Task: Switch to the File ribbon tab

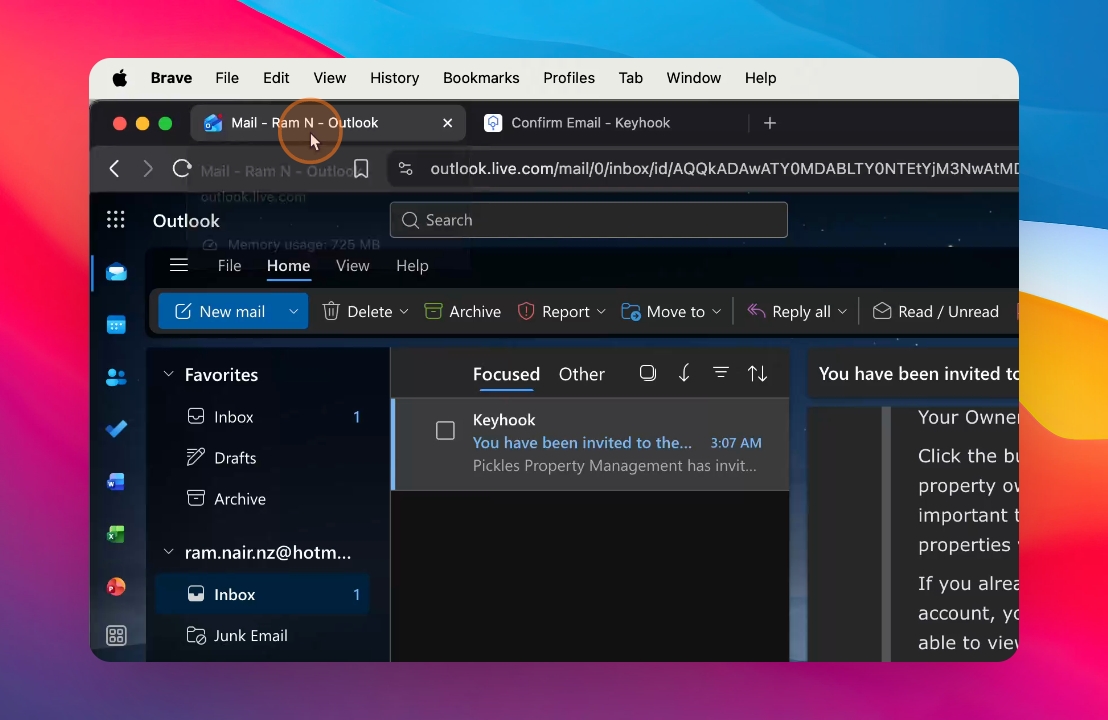Action: (x=229, y=266)
